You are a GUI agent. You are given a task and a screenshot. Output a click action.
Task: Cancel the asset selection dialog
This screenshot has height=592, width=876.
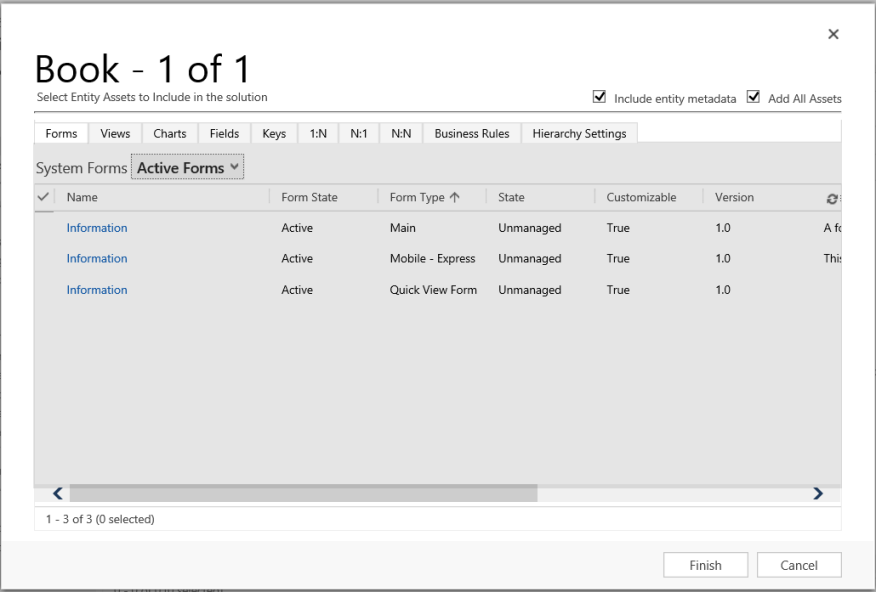point(799,564)
